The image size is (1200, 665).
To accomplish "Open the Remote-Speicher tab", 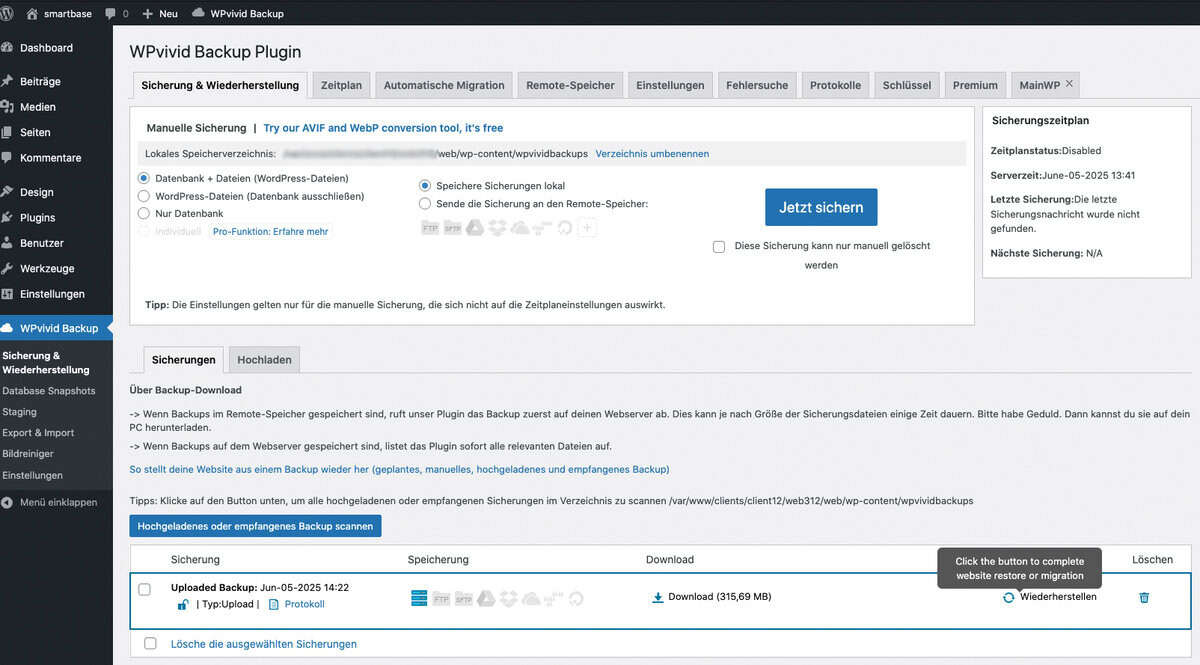I will [x=570, y=85].
